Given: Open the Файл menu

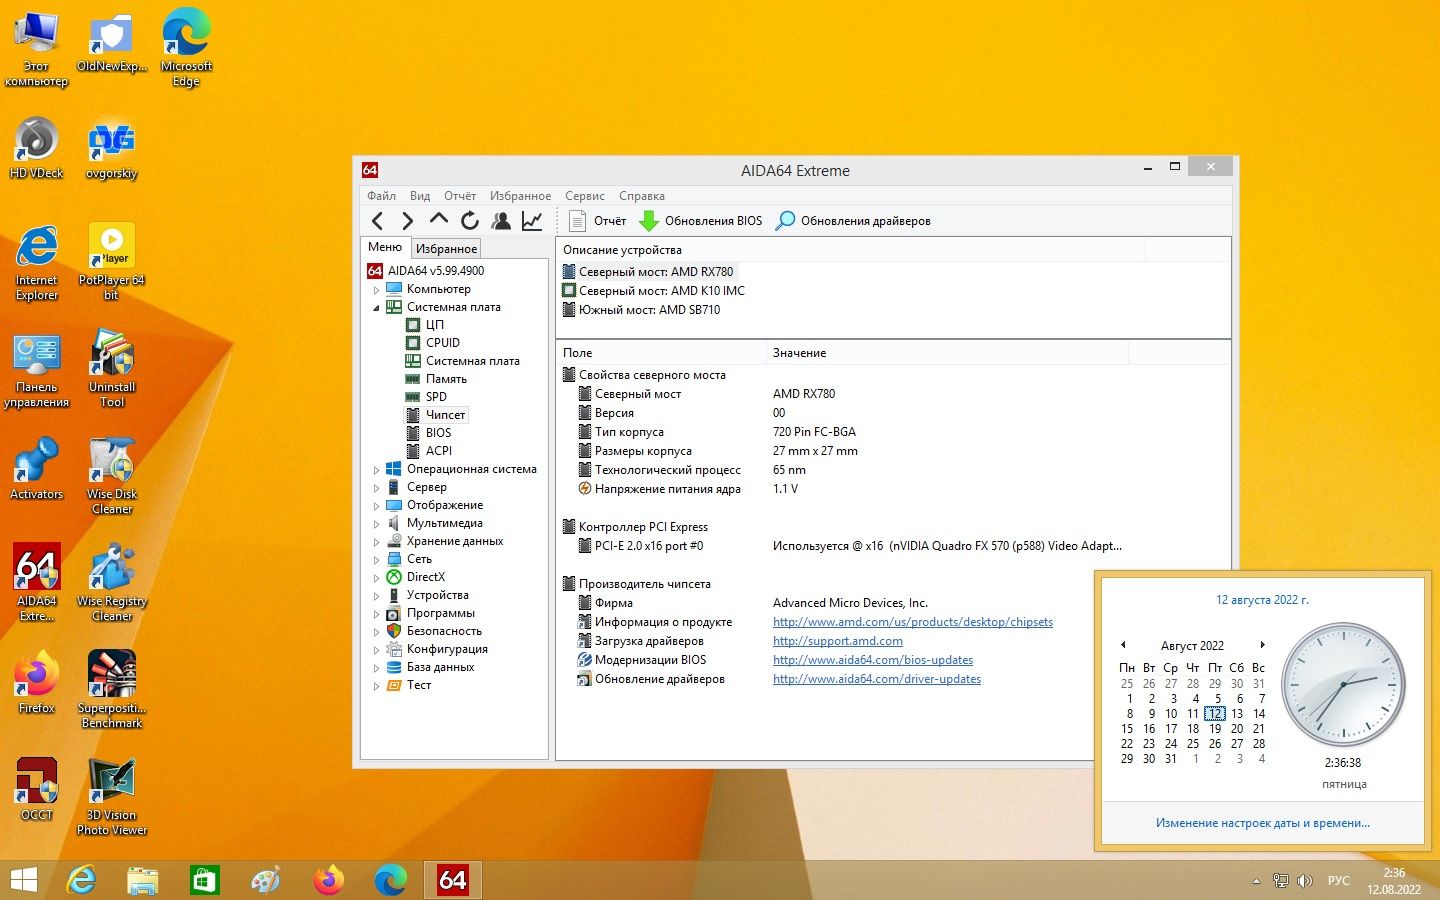Looking at the screenshot, I should click(381, 196).
